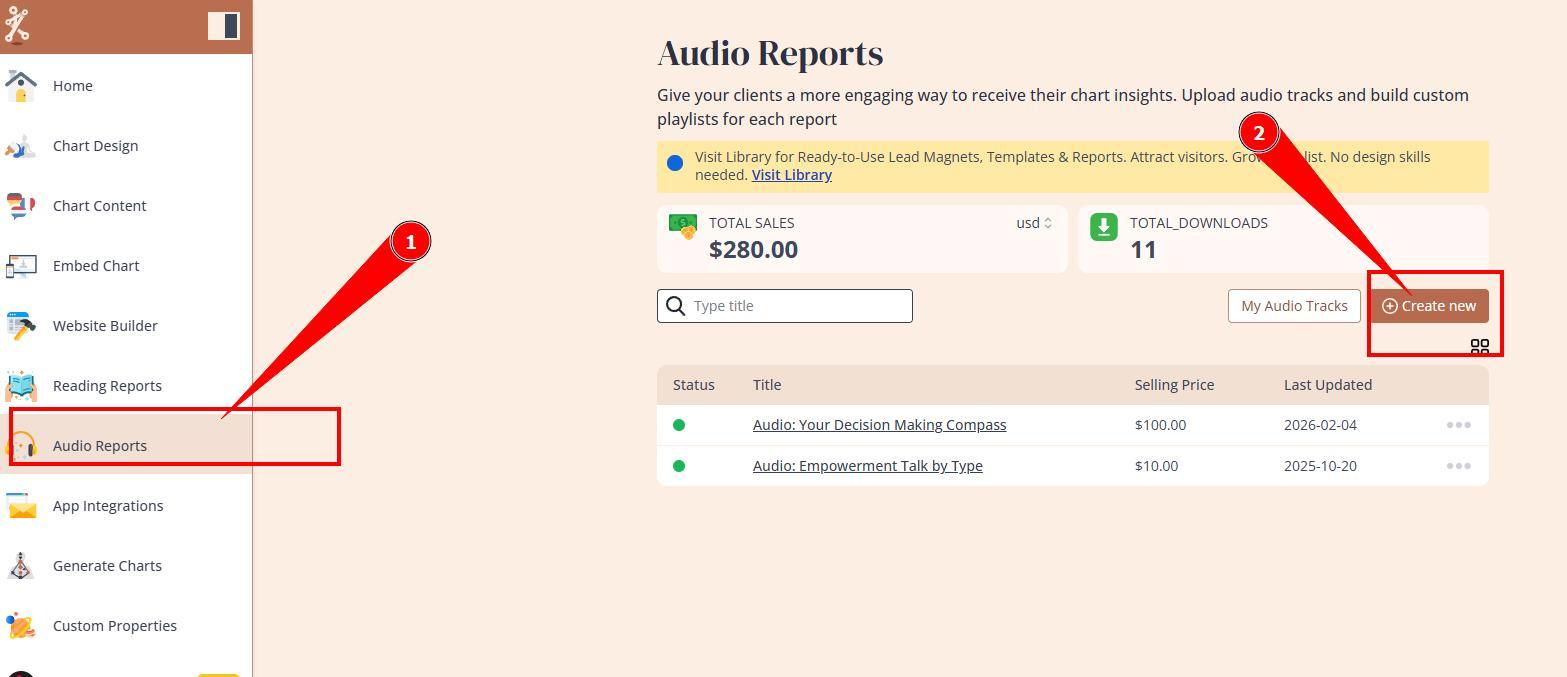
Task: Click the Type title search field
Action: 798,306
